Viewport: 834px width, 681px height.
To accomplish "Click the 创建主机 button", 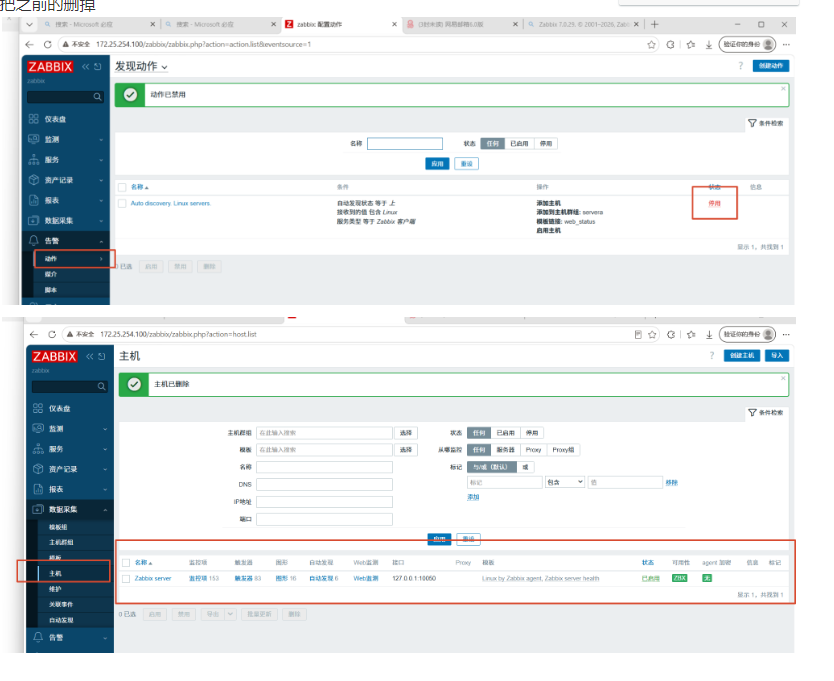I will pos(742,355).
